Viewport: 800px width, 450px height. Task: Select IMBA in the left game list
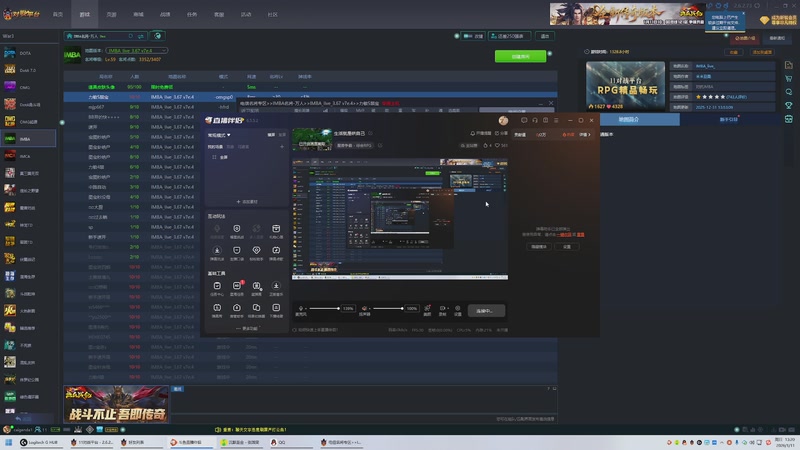coord(28,139)
